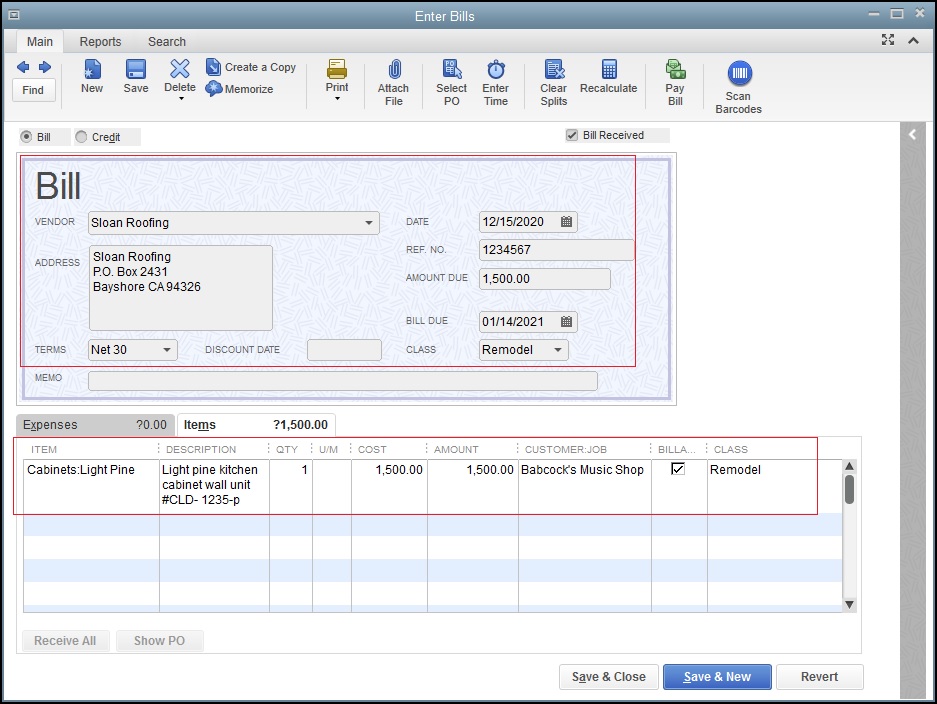Switch to the Reports tab

(x=100, y=42)
